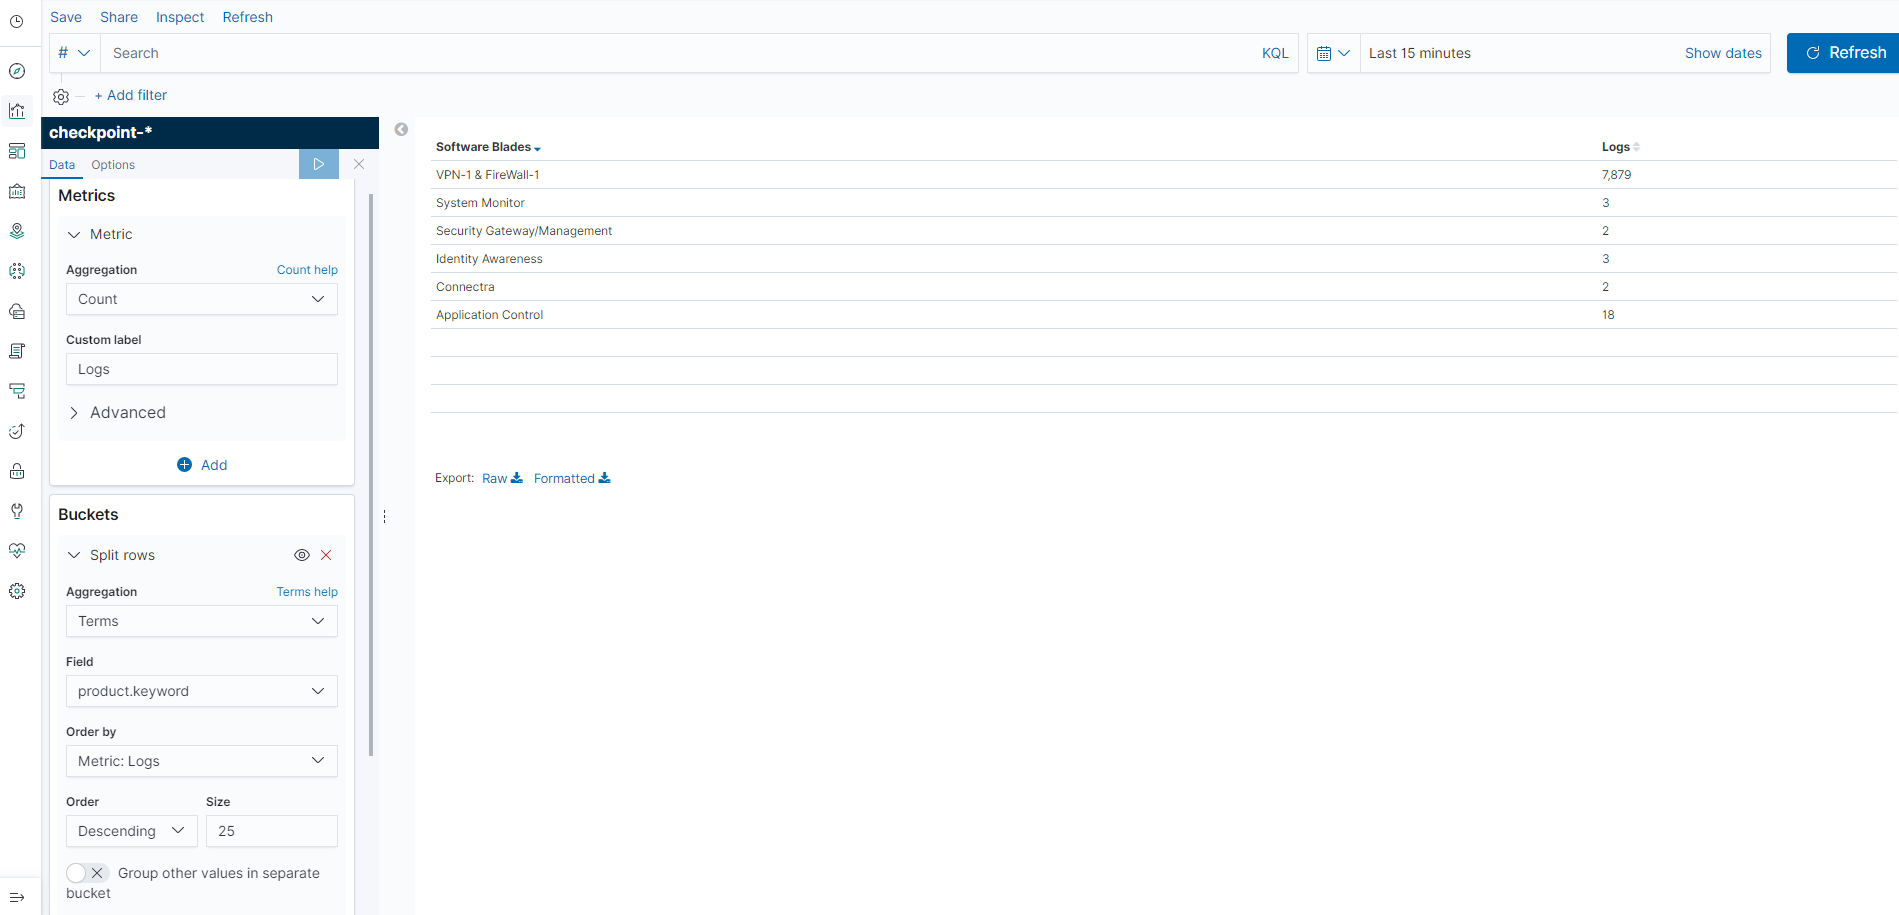1899x915 pixels.
Task: Hide the Split rows bucket with eye toggle
Action: [x=301, y=555]
